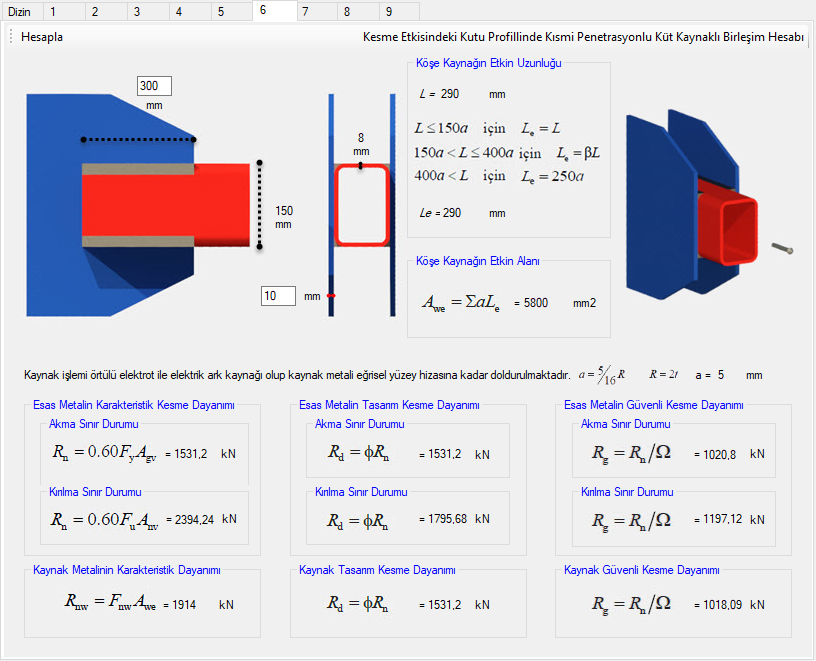The width and height of the screenshot is (816, 661).
Task: Click the 10 mm plate thickness field
Action: click(x=278, y=296)
